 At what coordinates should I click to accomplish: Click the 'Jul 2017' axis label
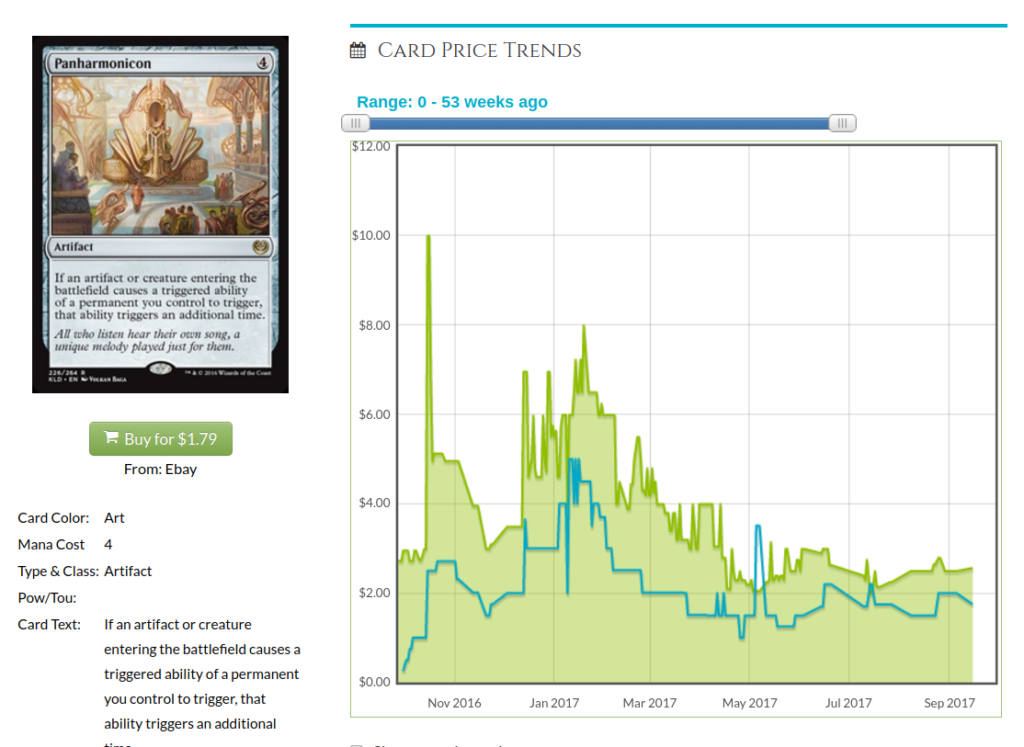(848, 703)
